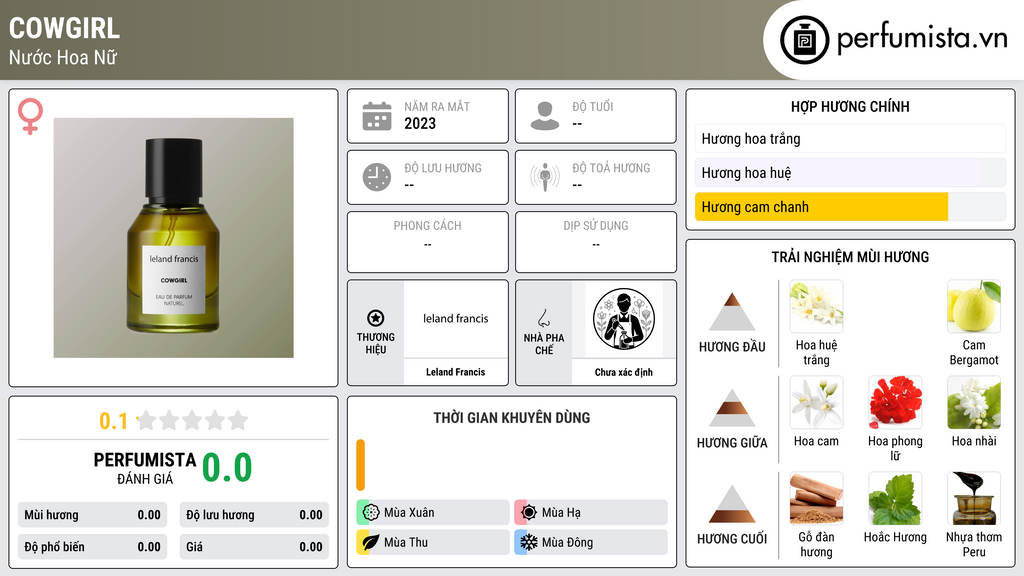Viewport: 1024px width, 576px height.
Task: Click the Hoa huệ trắng note image
Action: (816, 307)
